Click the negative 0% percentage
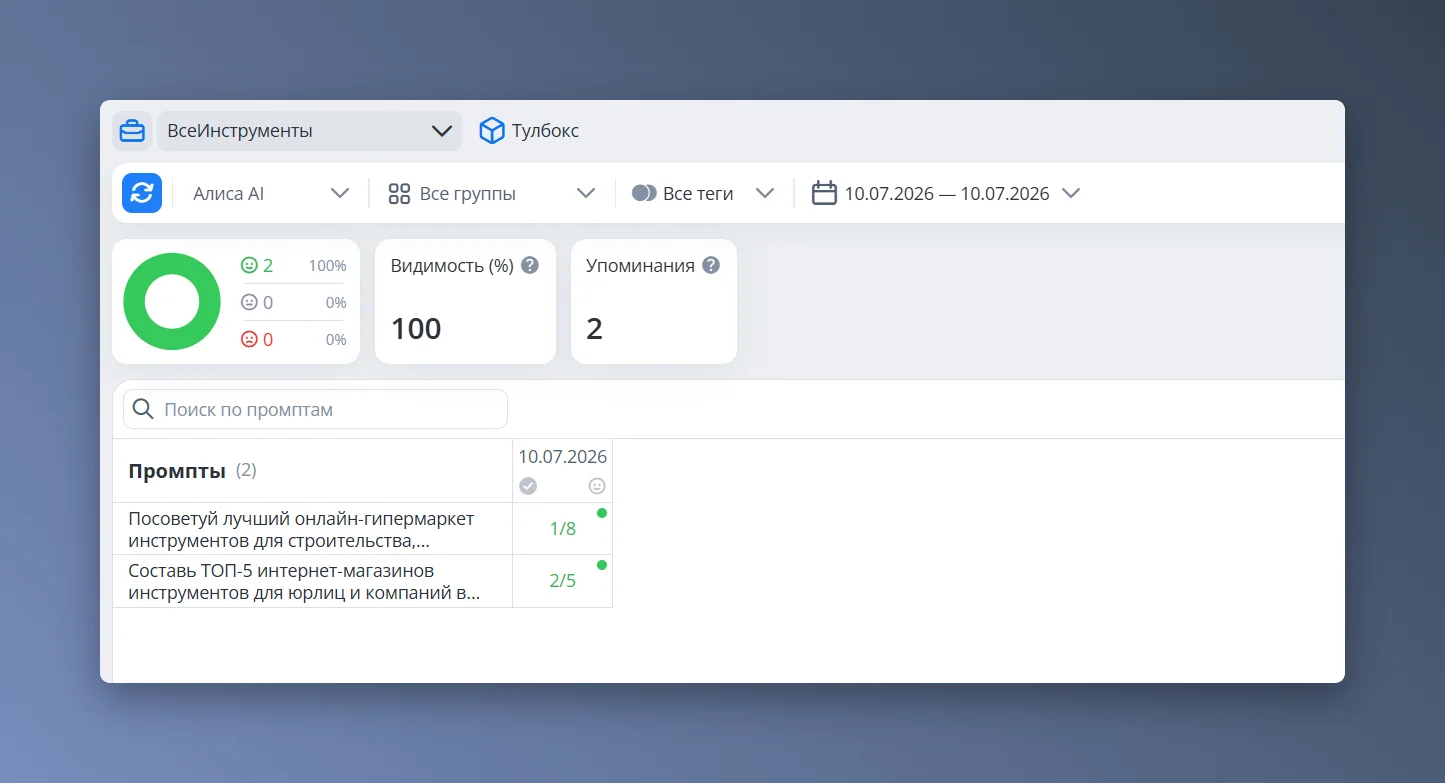 [336, 340]
